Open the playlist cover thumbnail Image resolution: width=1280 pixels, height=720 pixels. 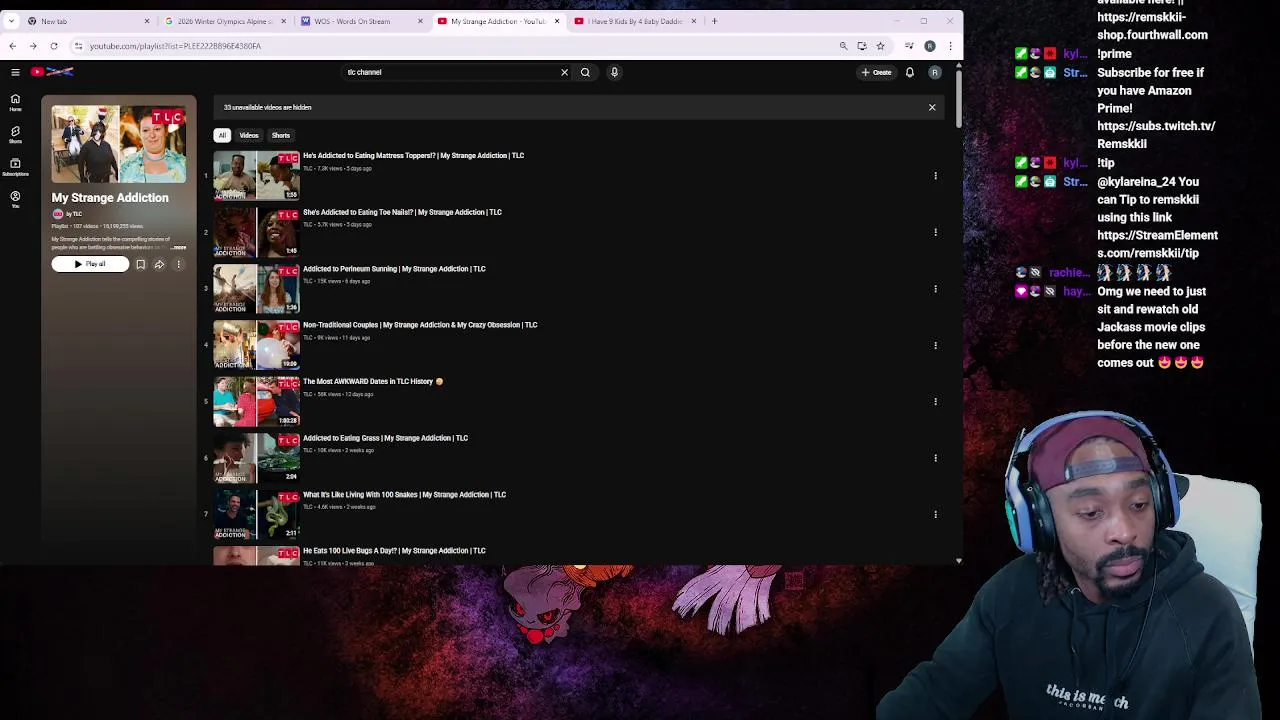tap(119, 144)
